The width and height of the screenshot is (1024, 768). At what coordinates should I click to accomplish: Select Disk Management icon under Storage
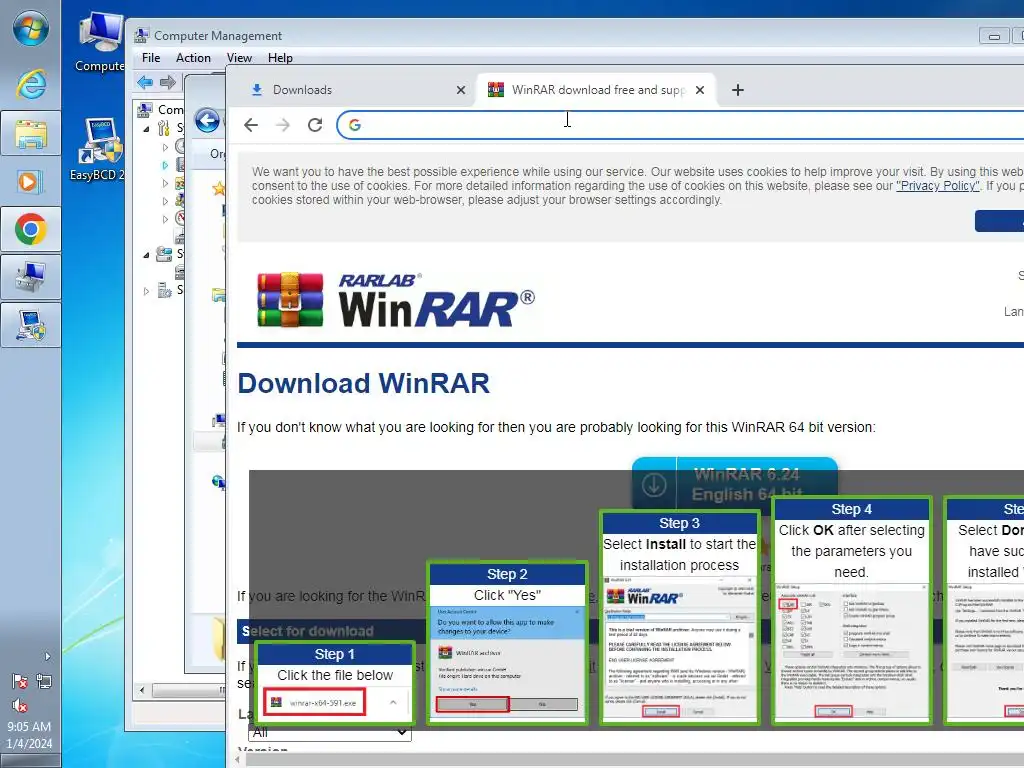[x=180, y=272]
